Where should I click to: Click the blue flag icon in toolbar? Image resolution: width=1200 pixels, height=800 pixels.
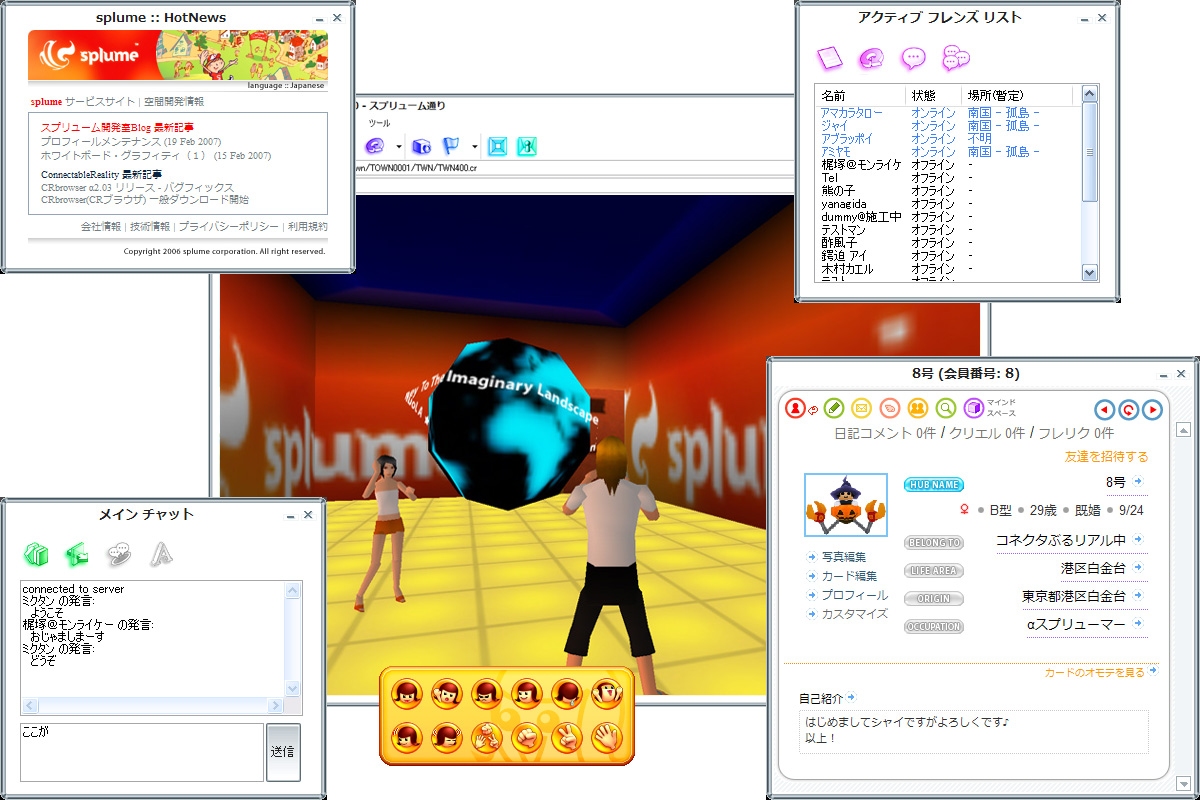pyautogui.click(x=451, y=146)
